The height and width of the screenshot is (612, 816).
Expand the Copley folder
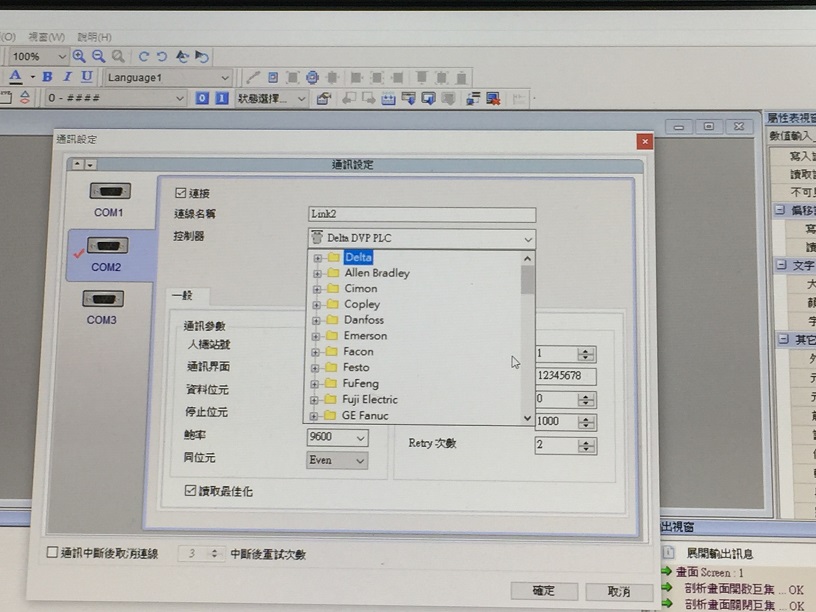pyautogui.click(x=316, y=305)
